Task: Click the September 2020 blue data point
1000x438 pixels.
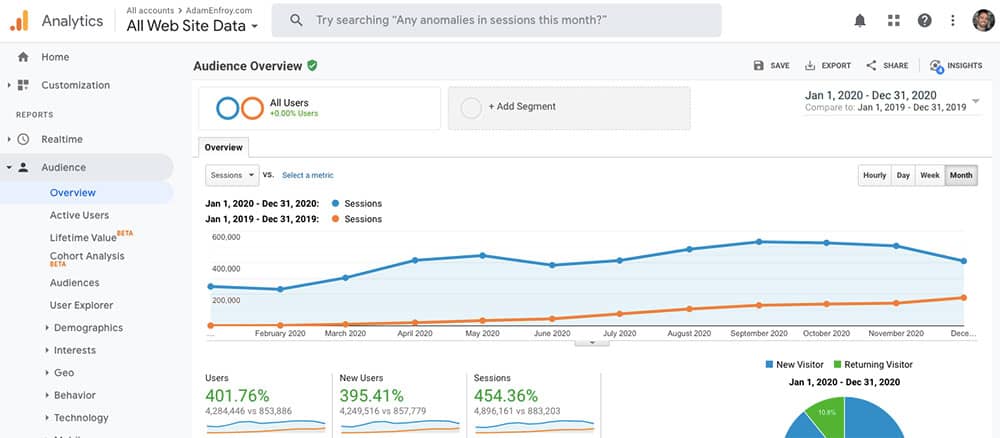Action: pyautogui.click(x=759, y=242)
